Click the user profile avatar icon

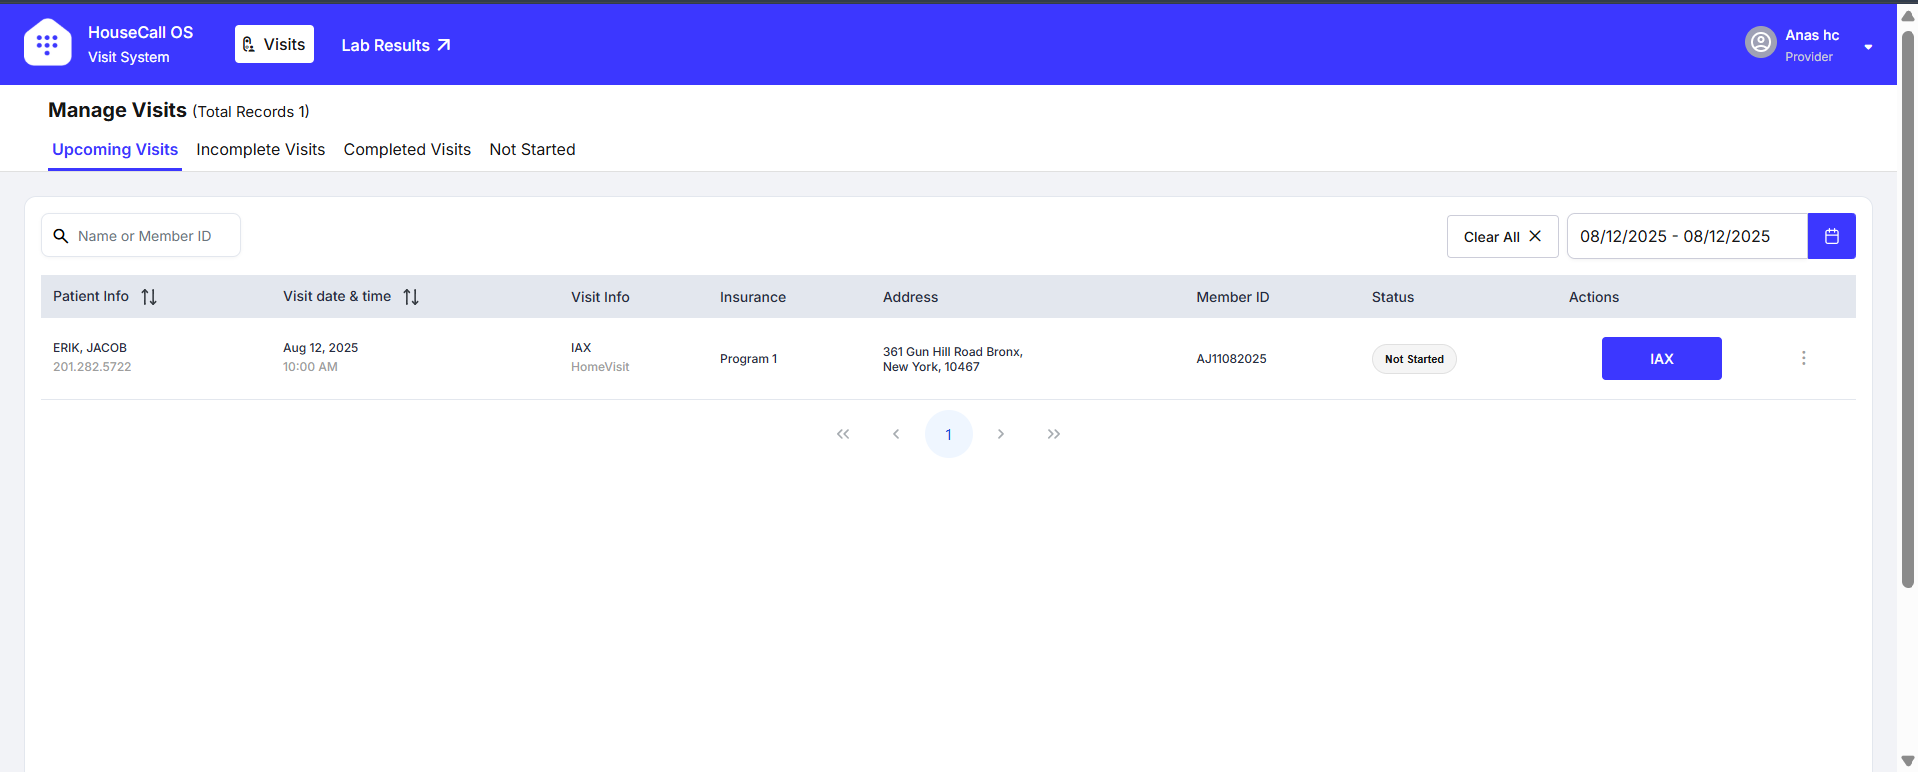pyautogui.click(x=1760, y=42)
